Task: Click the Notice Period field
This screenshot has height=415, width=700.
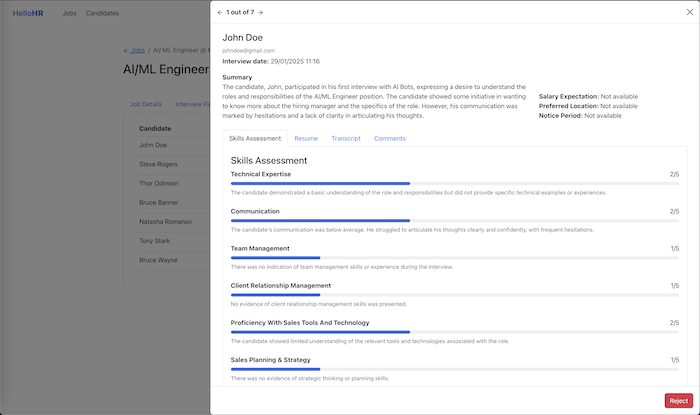Action: click(580, 116)
